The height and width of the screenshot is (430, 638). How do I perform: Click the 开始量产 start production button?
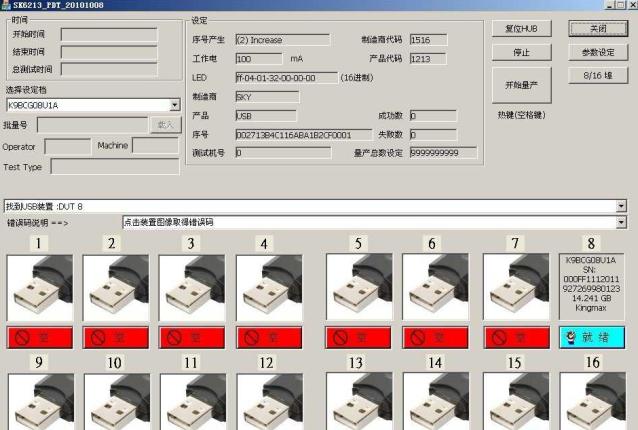(522, 85)
